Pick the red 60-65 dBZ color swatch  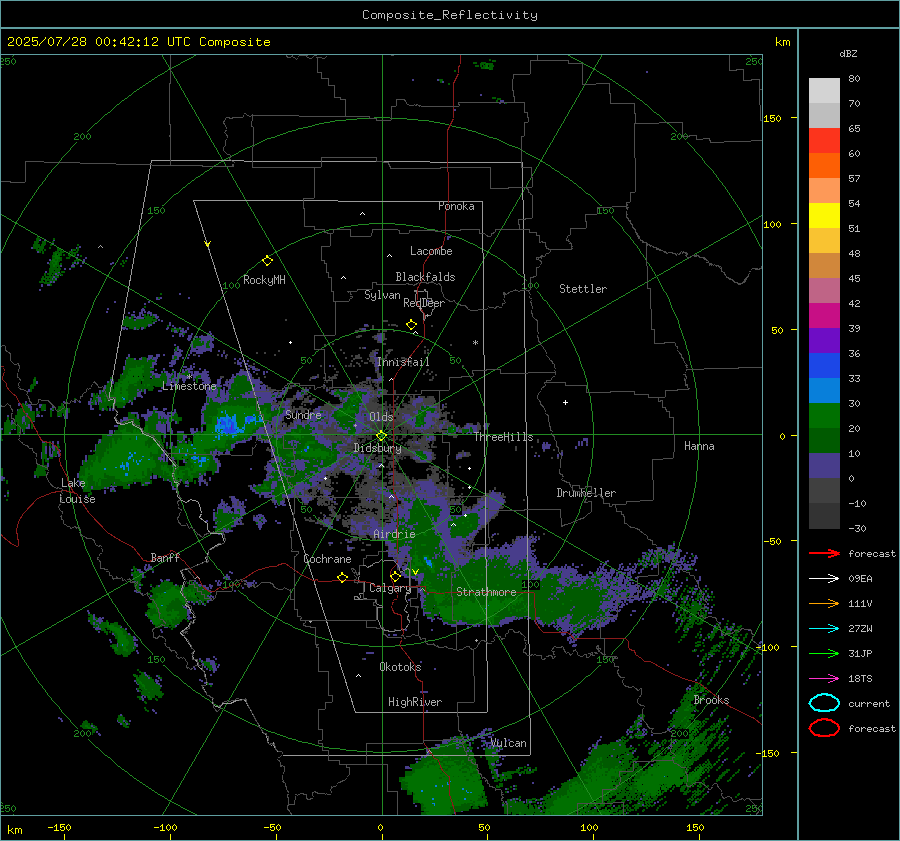coord(824,141)
